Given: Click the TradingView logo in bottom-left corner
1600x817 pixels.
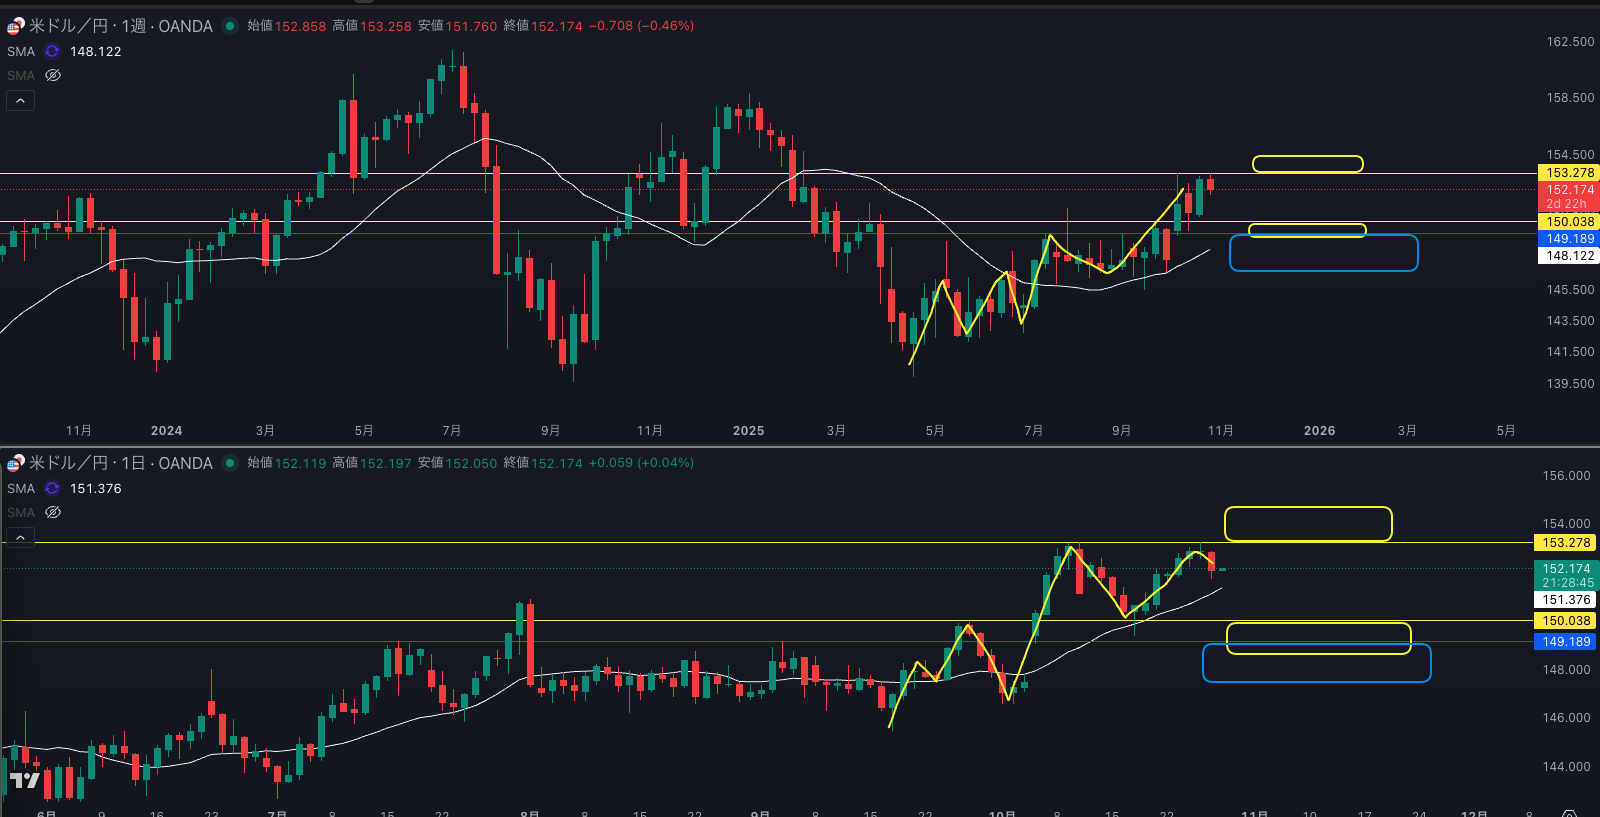Looking at the screenshot, I should tap(24, 780).
